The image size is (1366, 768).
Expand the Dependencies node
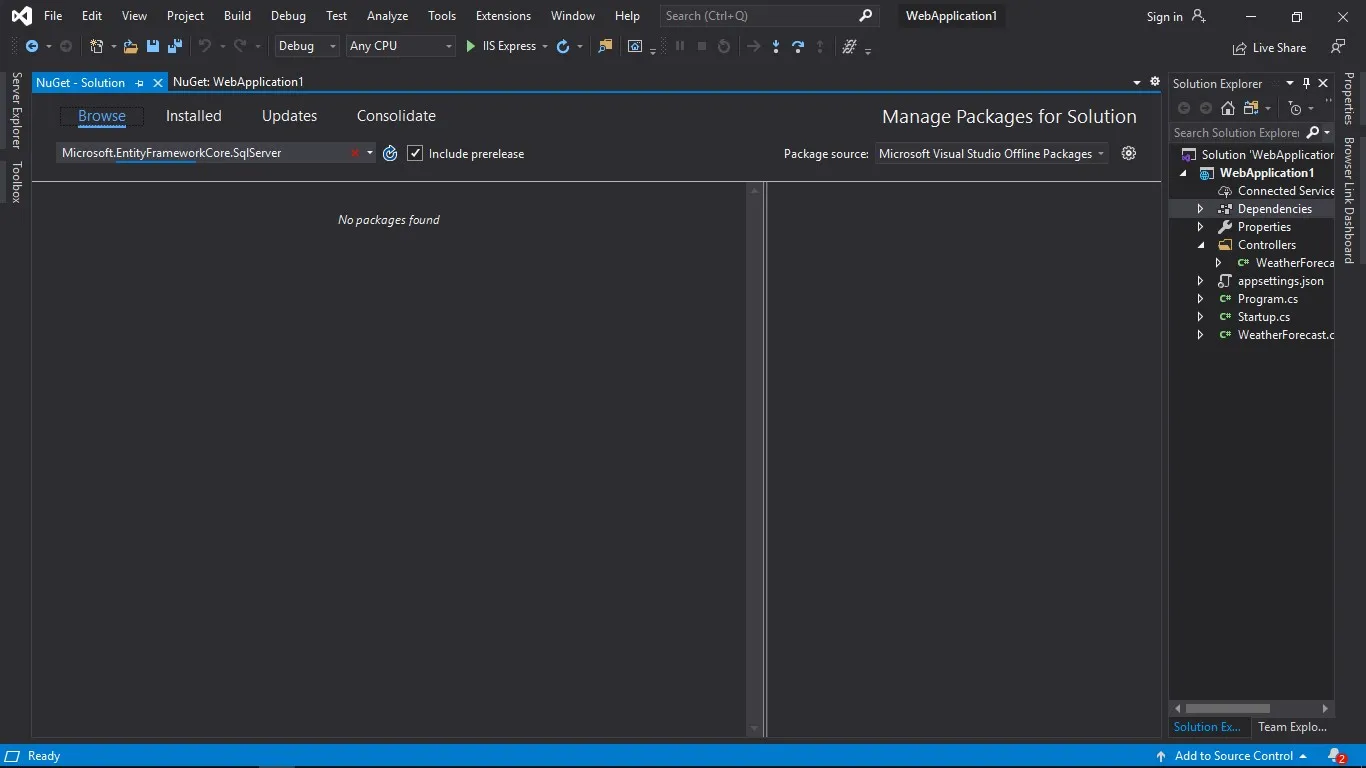coord(1201,209)
